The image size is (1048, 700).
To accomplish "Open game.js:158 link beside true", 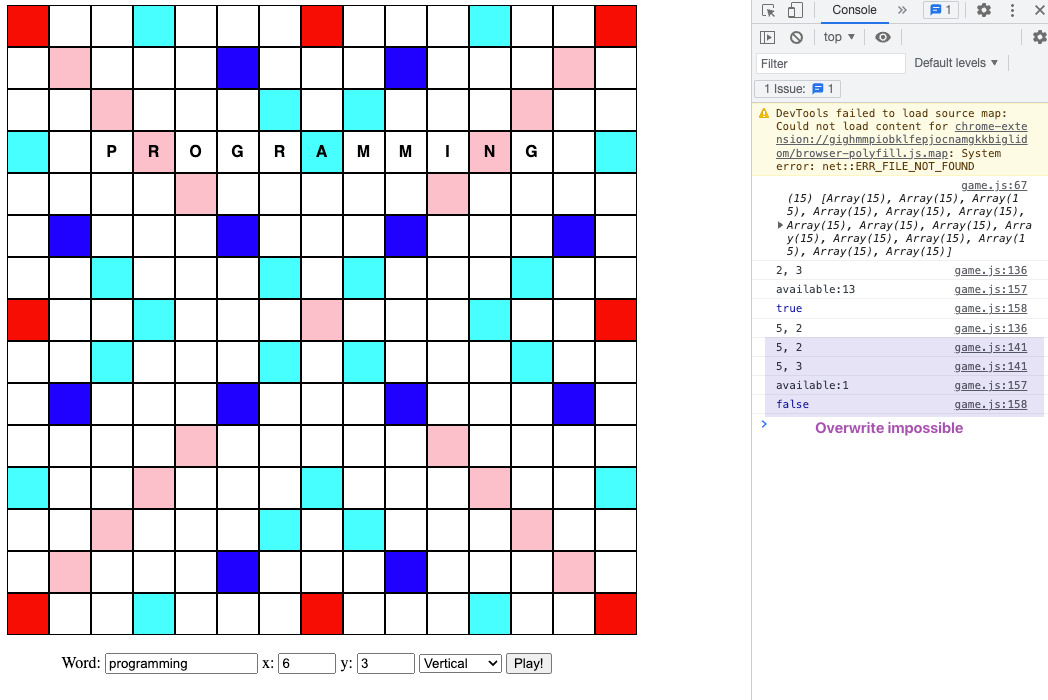I will pyautogui.click(x=991, y=308).
